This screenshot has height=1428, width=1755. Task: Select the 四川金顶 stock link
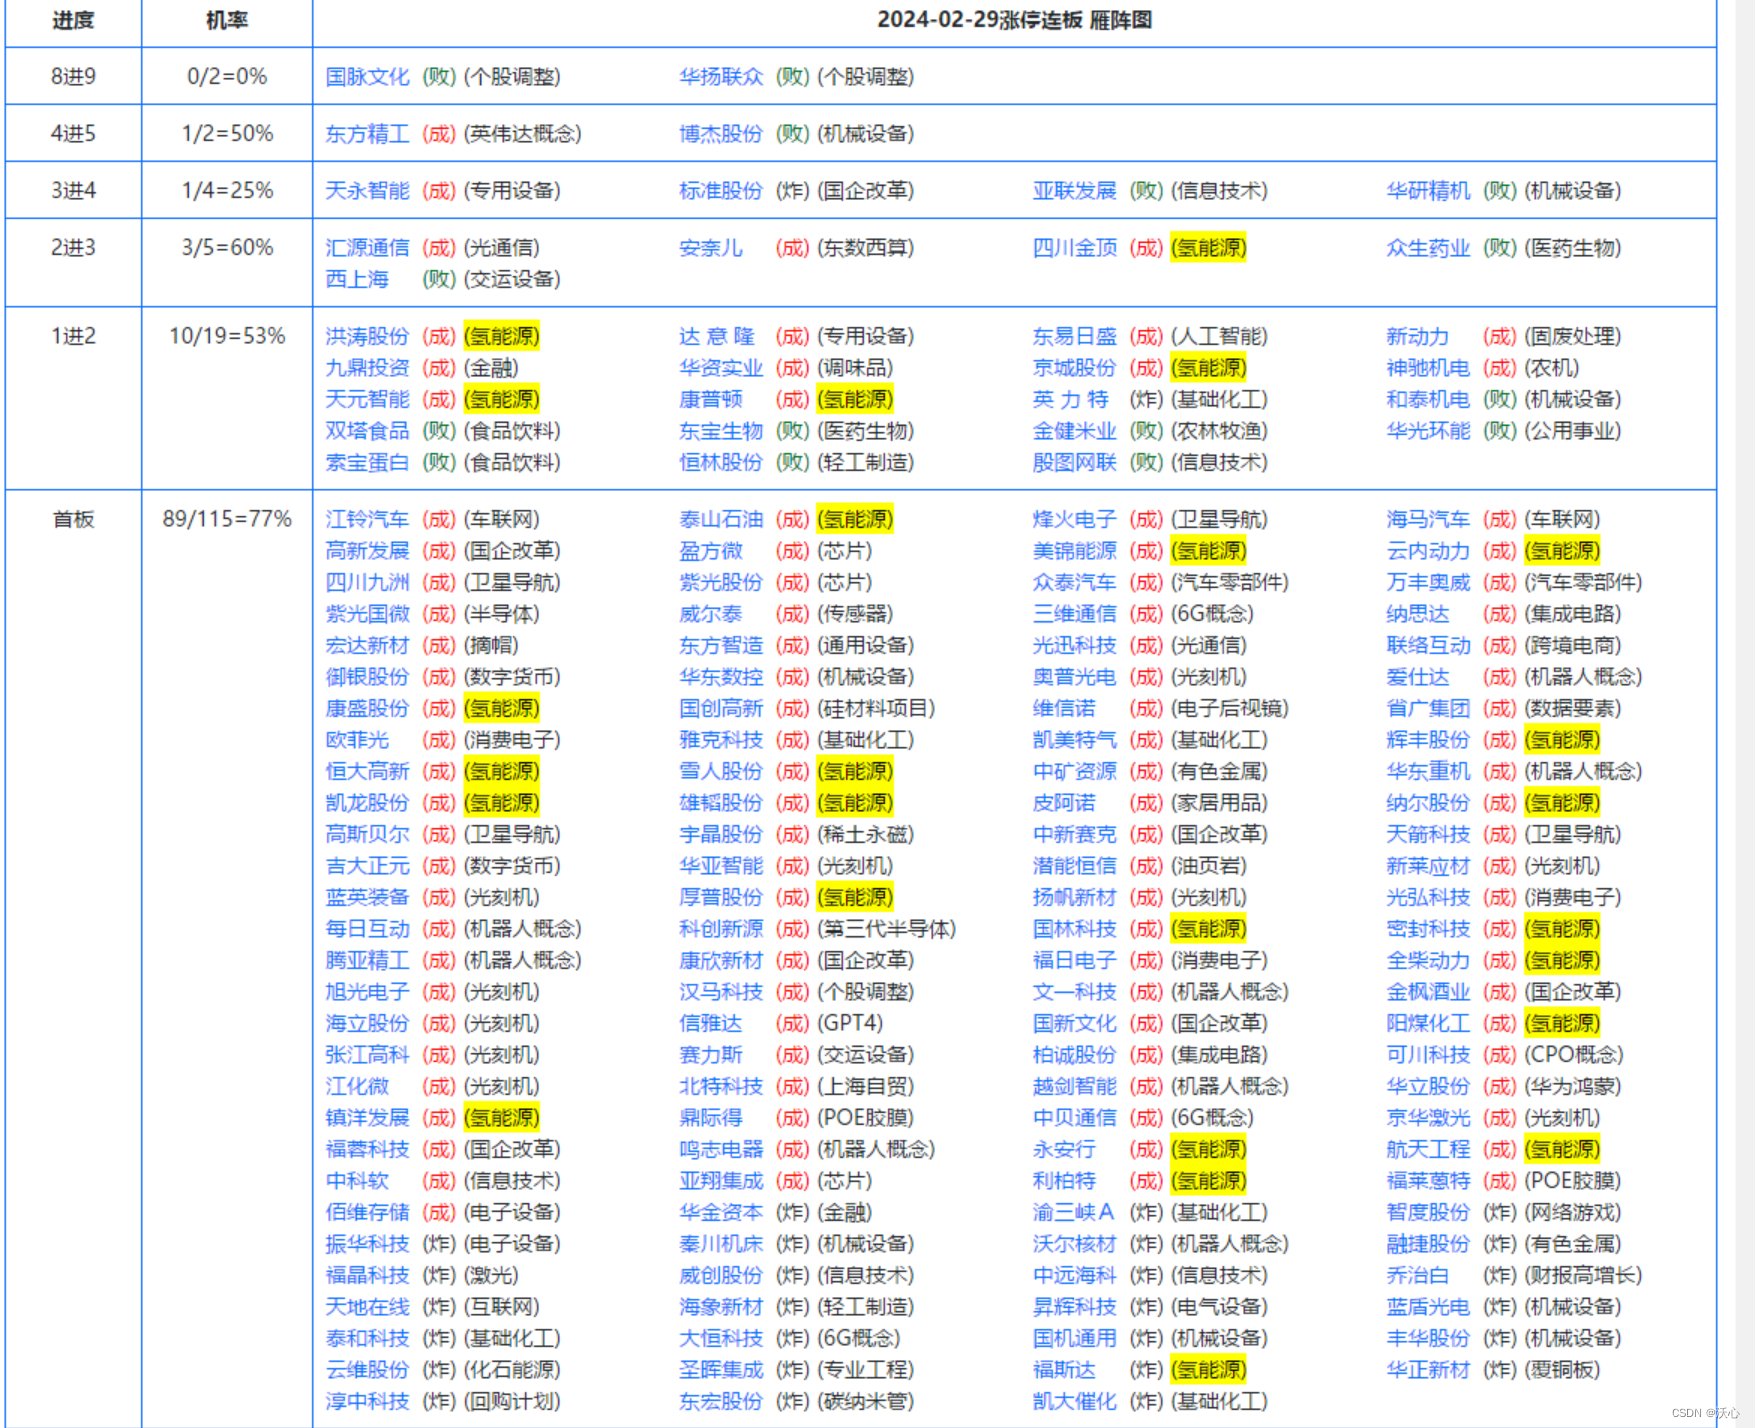click(1074, 248)
